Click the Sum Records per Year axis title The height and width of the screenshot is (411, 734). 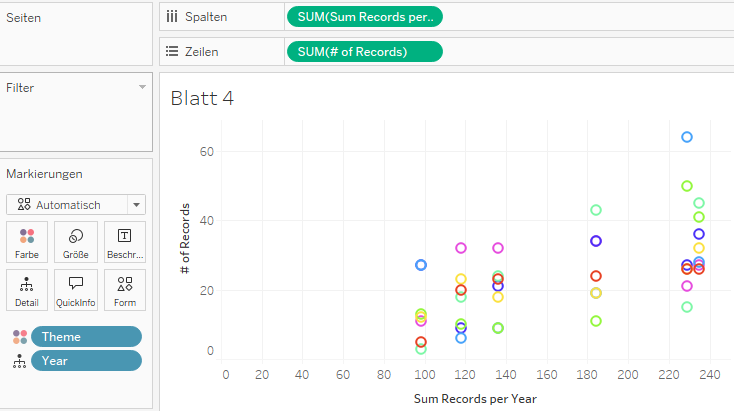point(475,399)
